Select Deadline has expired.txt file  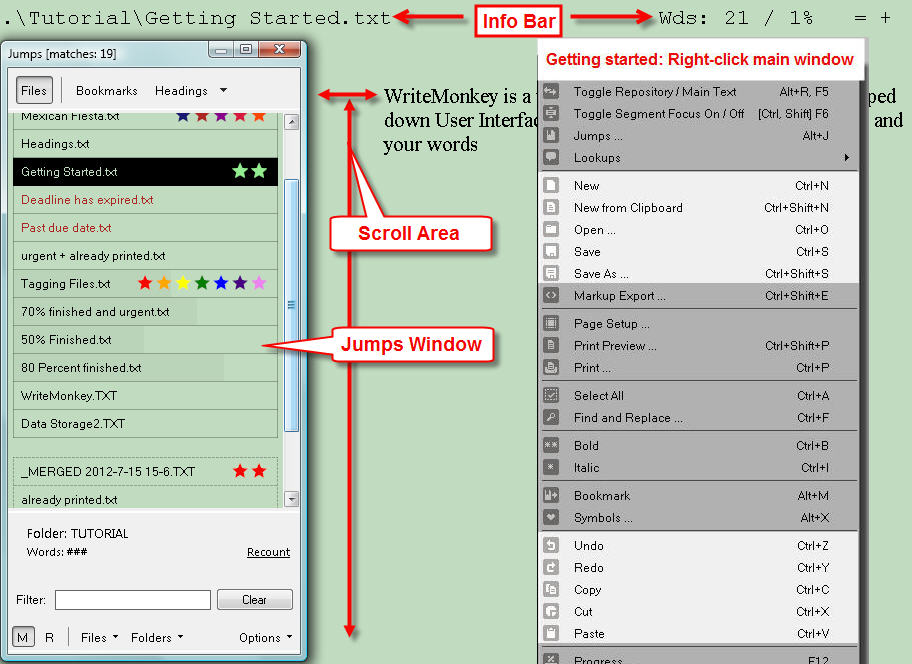(x=145, y=199)
